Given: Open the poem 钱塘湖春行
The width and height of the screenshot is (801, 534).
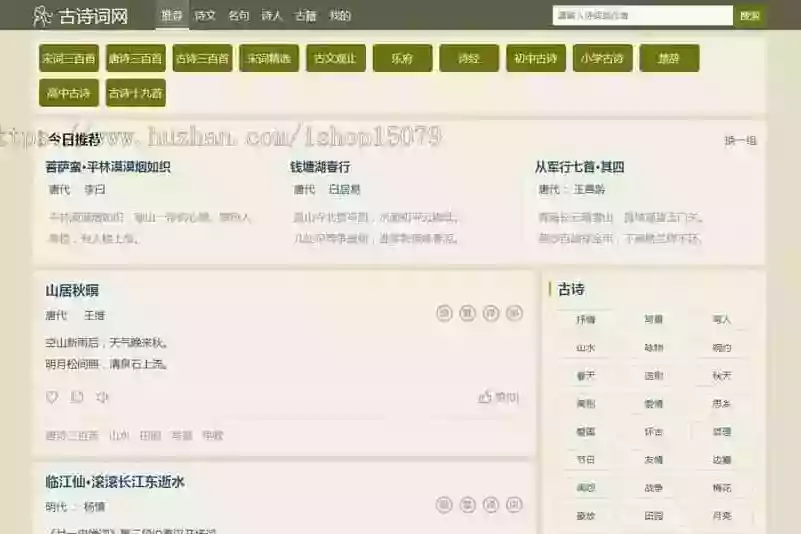Looking at the screenshot, I should 320,167.
